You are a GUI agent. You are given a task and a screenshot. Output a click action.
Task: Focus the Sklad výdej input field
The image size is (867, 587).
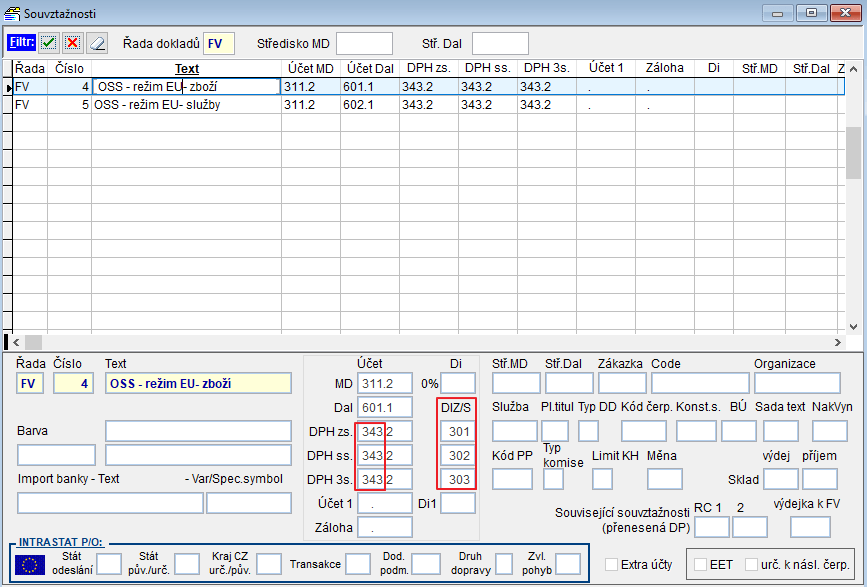pyautogui.click(x=781, y=479)
